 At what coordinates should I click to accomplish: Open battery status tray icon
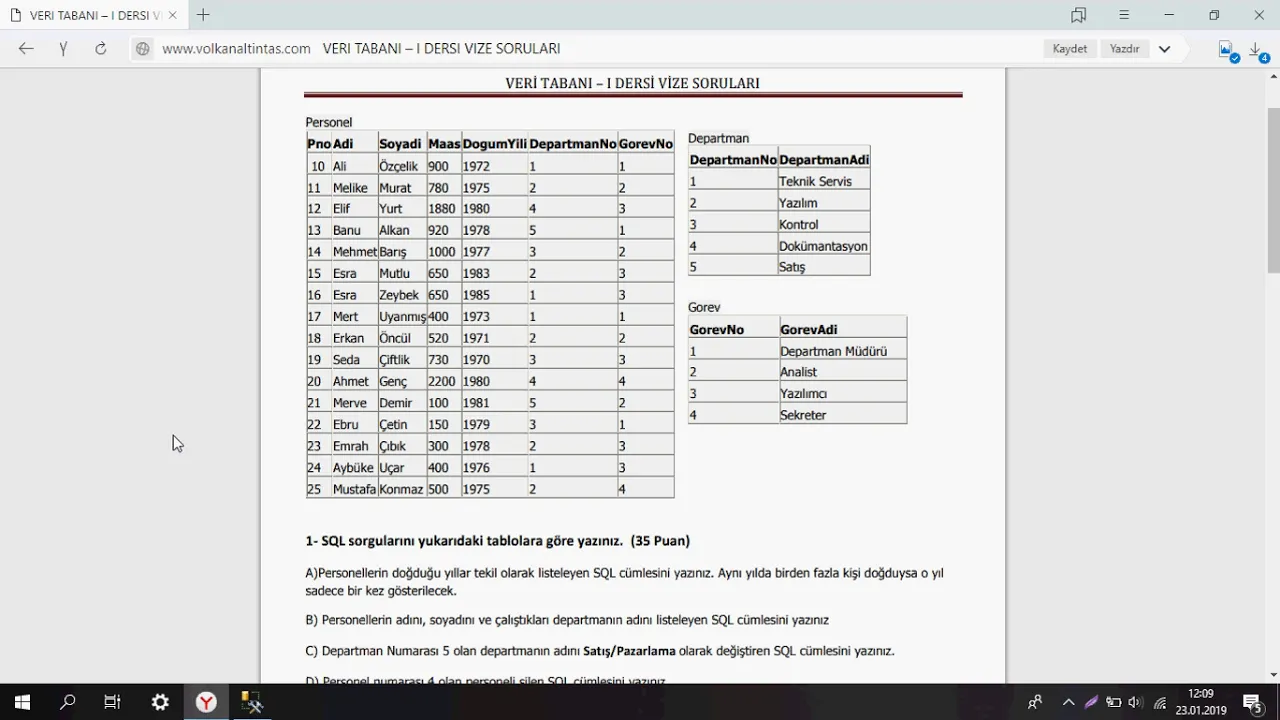pos(1113,702)
